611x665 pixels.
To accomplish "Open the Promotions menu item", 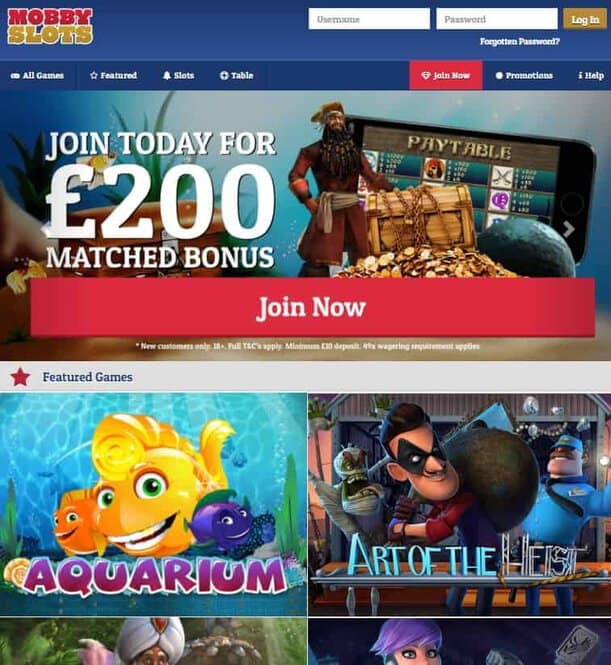I will (x=524, y=75).
